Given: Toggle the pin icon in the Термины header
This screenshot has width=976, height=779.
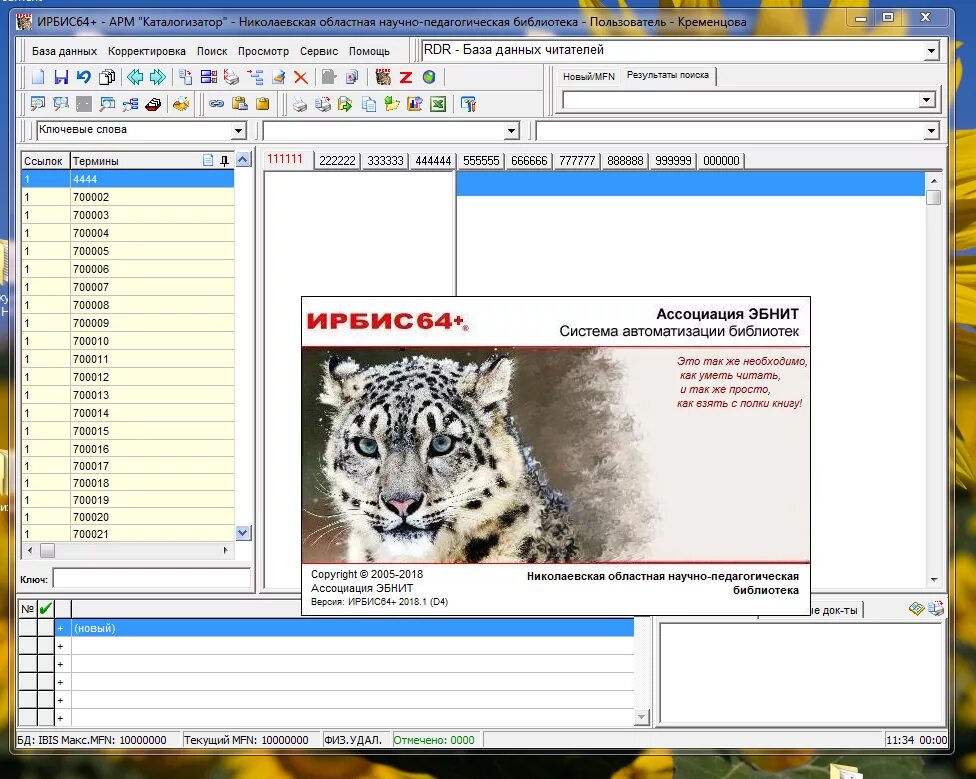Looking at the screenshot, I should [224, 161].
